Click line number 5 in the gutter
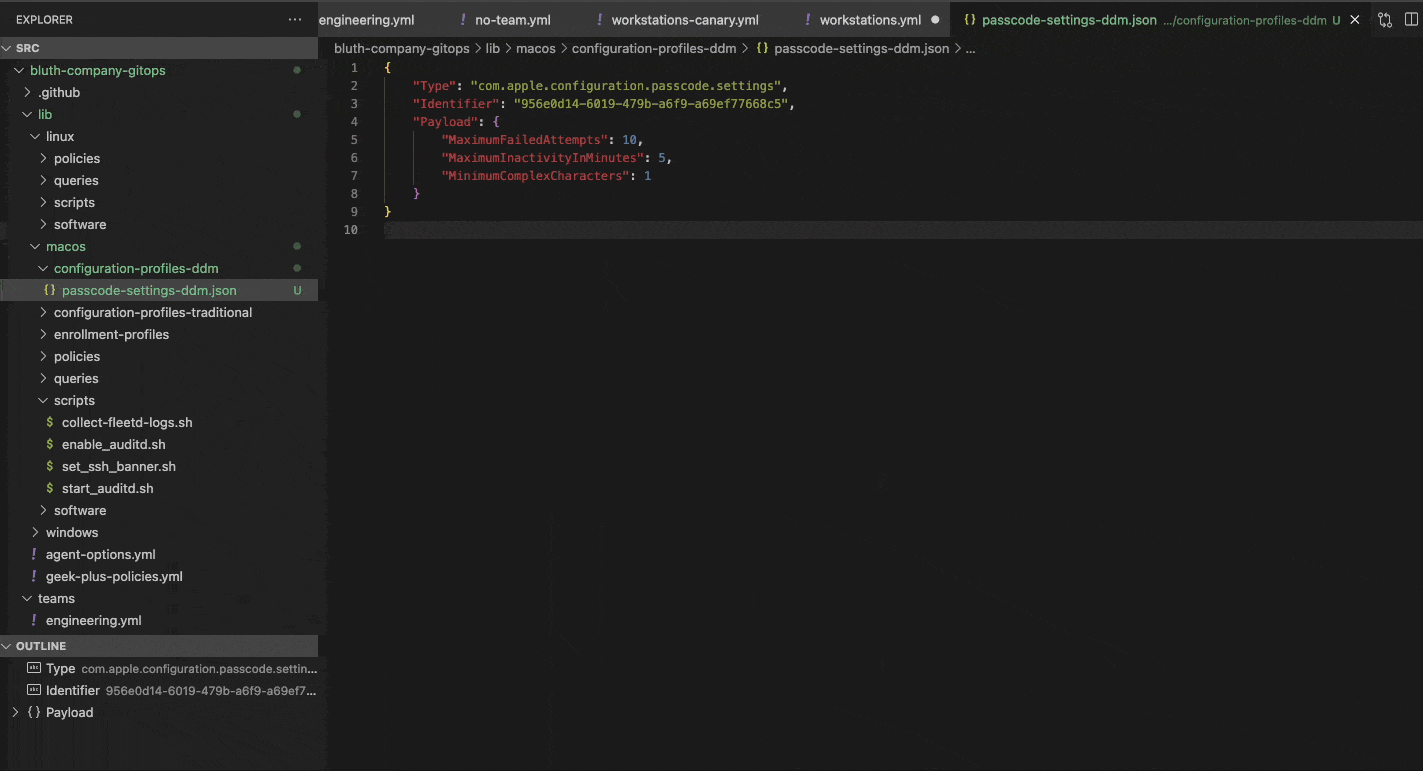The height and width of the screenshot is (771, 1423). click(x=354, y=140)
